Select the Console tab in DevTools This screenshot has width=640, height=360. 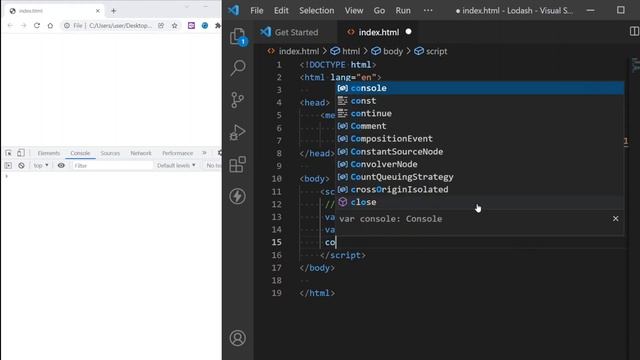click(x=80, y=153)
